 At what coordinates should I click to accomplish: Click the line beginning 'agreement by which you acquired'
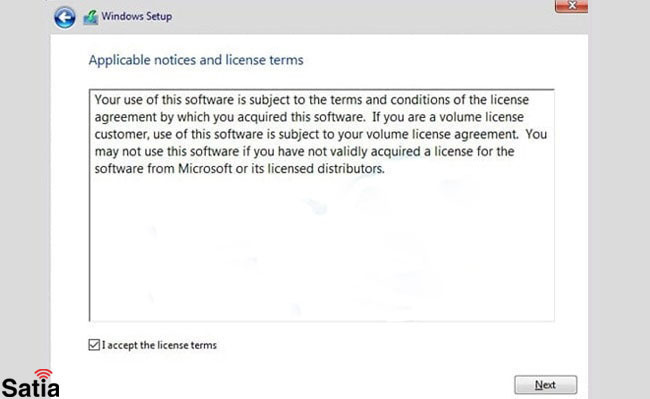[x=309, y=117]
